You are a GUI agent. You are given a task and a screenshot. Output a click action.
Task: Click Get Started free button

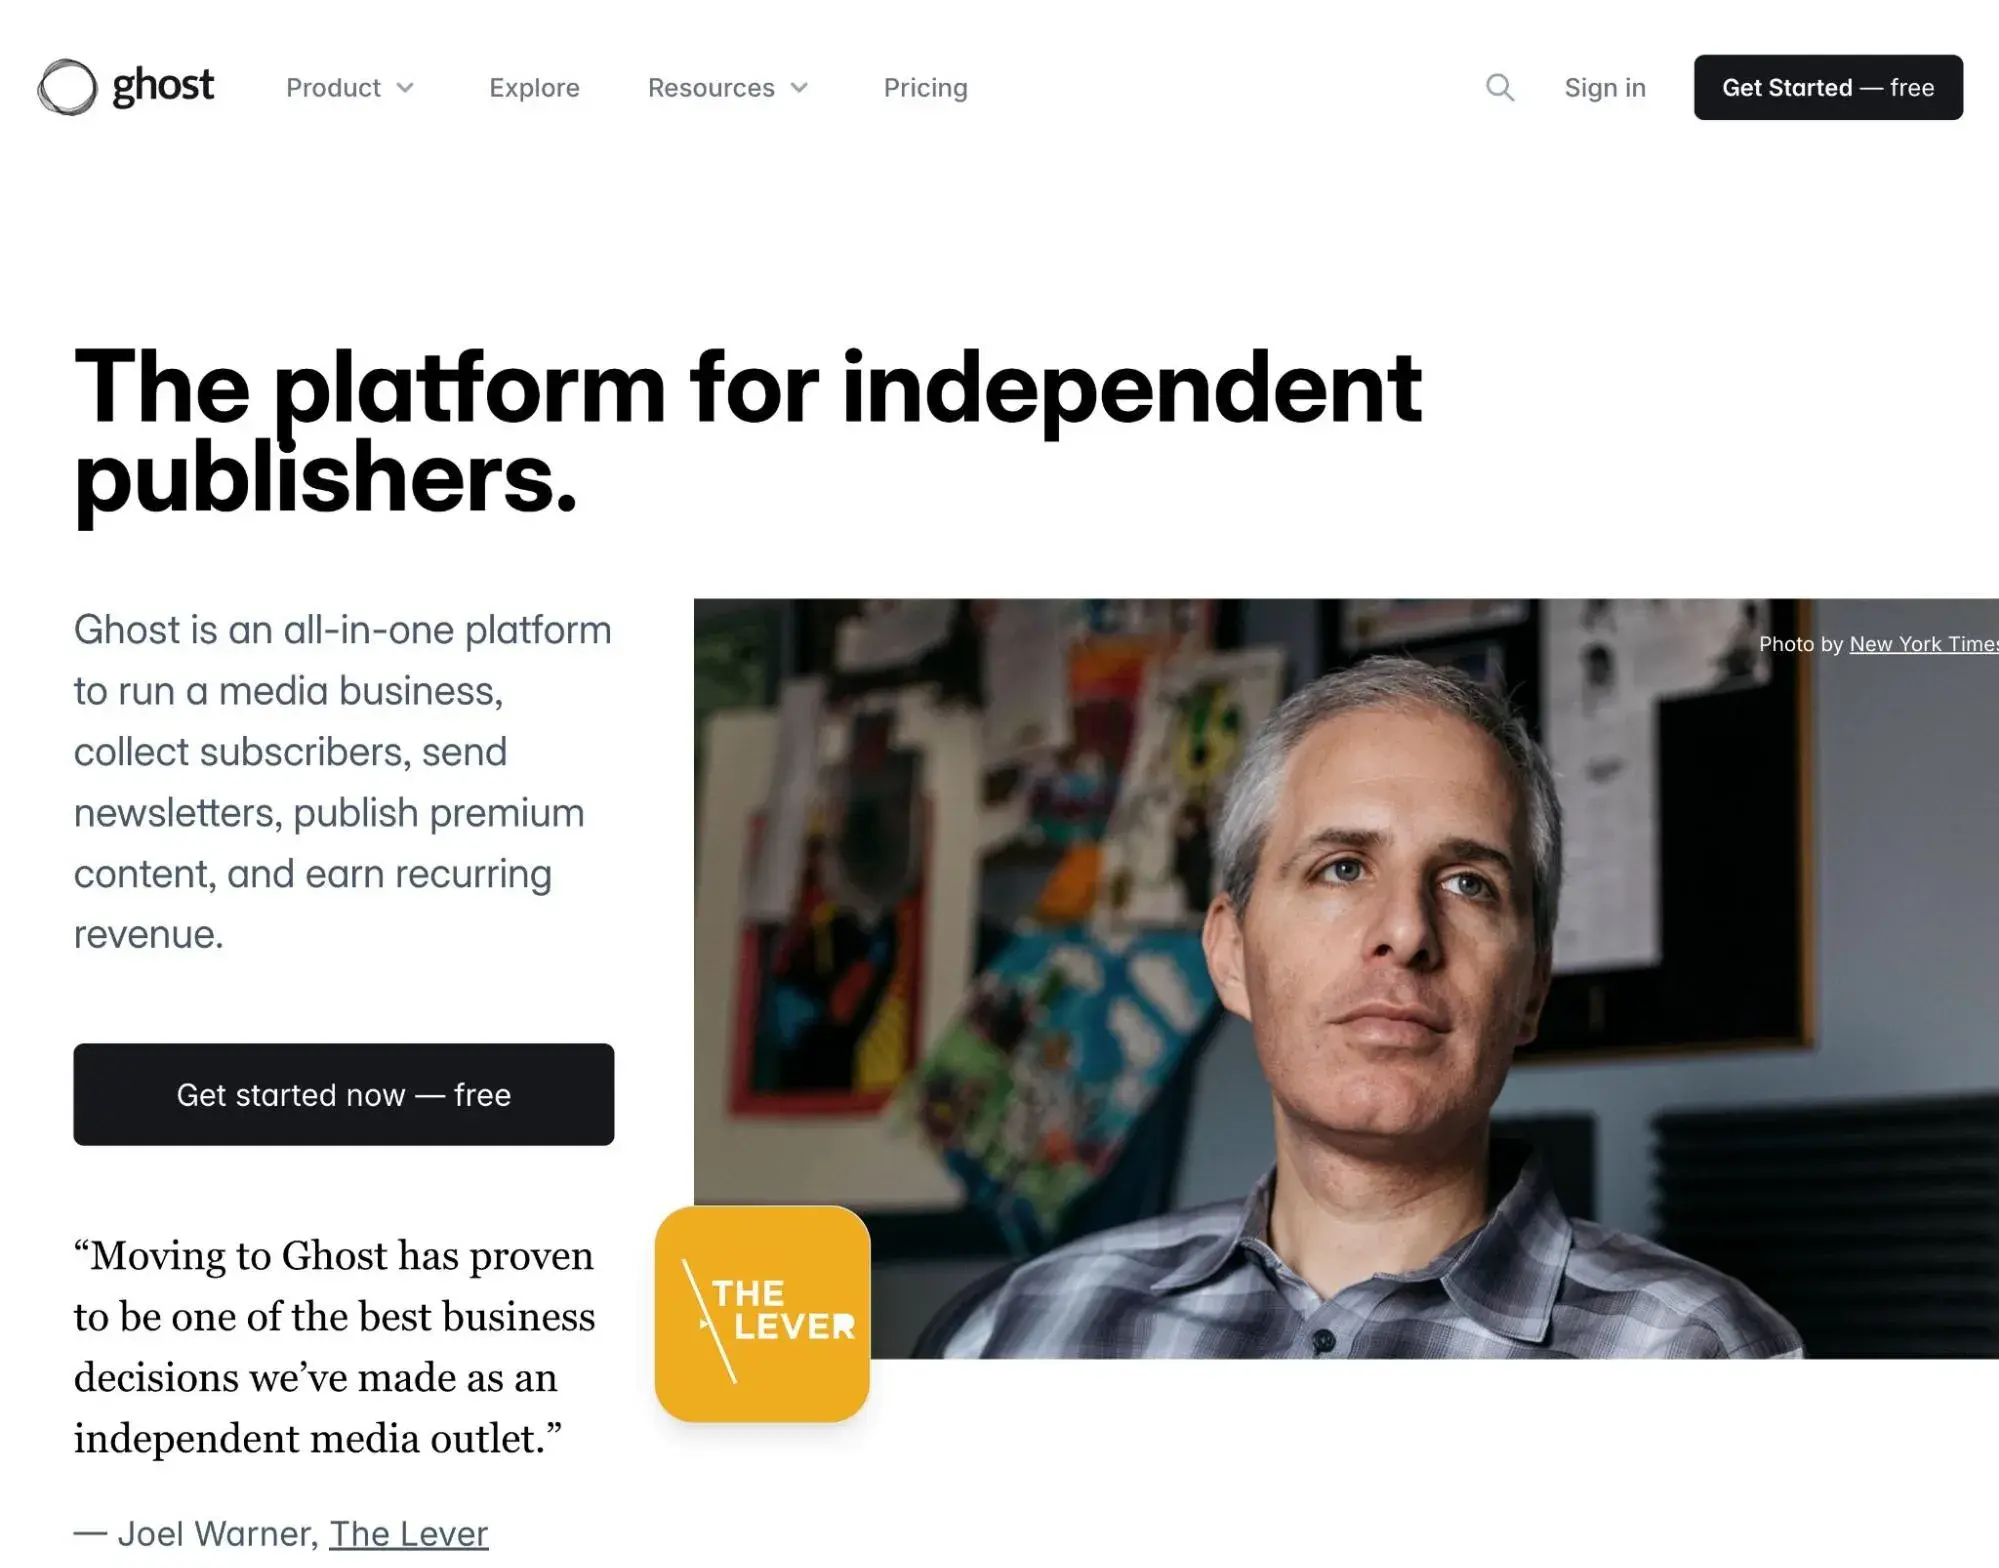pyautogui.click(x=1829, y=88)
